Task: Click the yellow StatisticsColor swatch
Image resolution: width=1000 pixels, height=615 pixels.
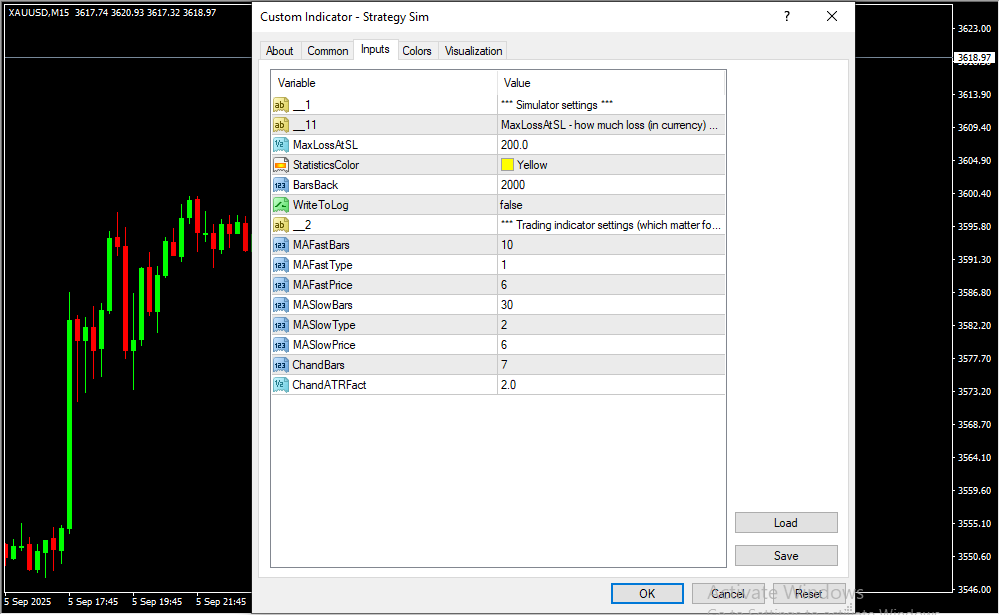Action: (x=507, y=165)
